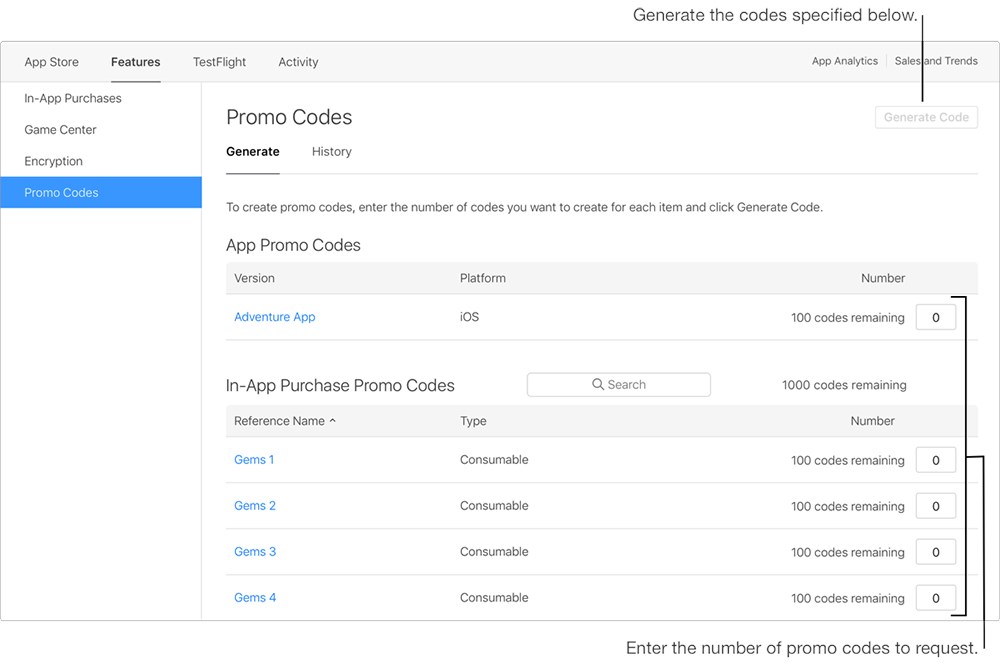The image size is (1000, 663).
Task: Select the Features tab
Action: point(136,62)
